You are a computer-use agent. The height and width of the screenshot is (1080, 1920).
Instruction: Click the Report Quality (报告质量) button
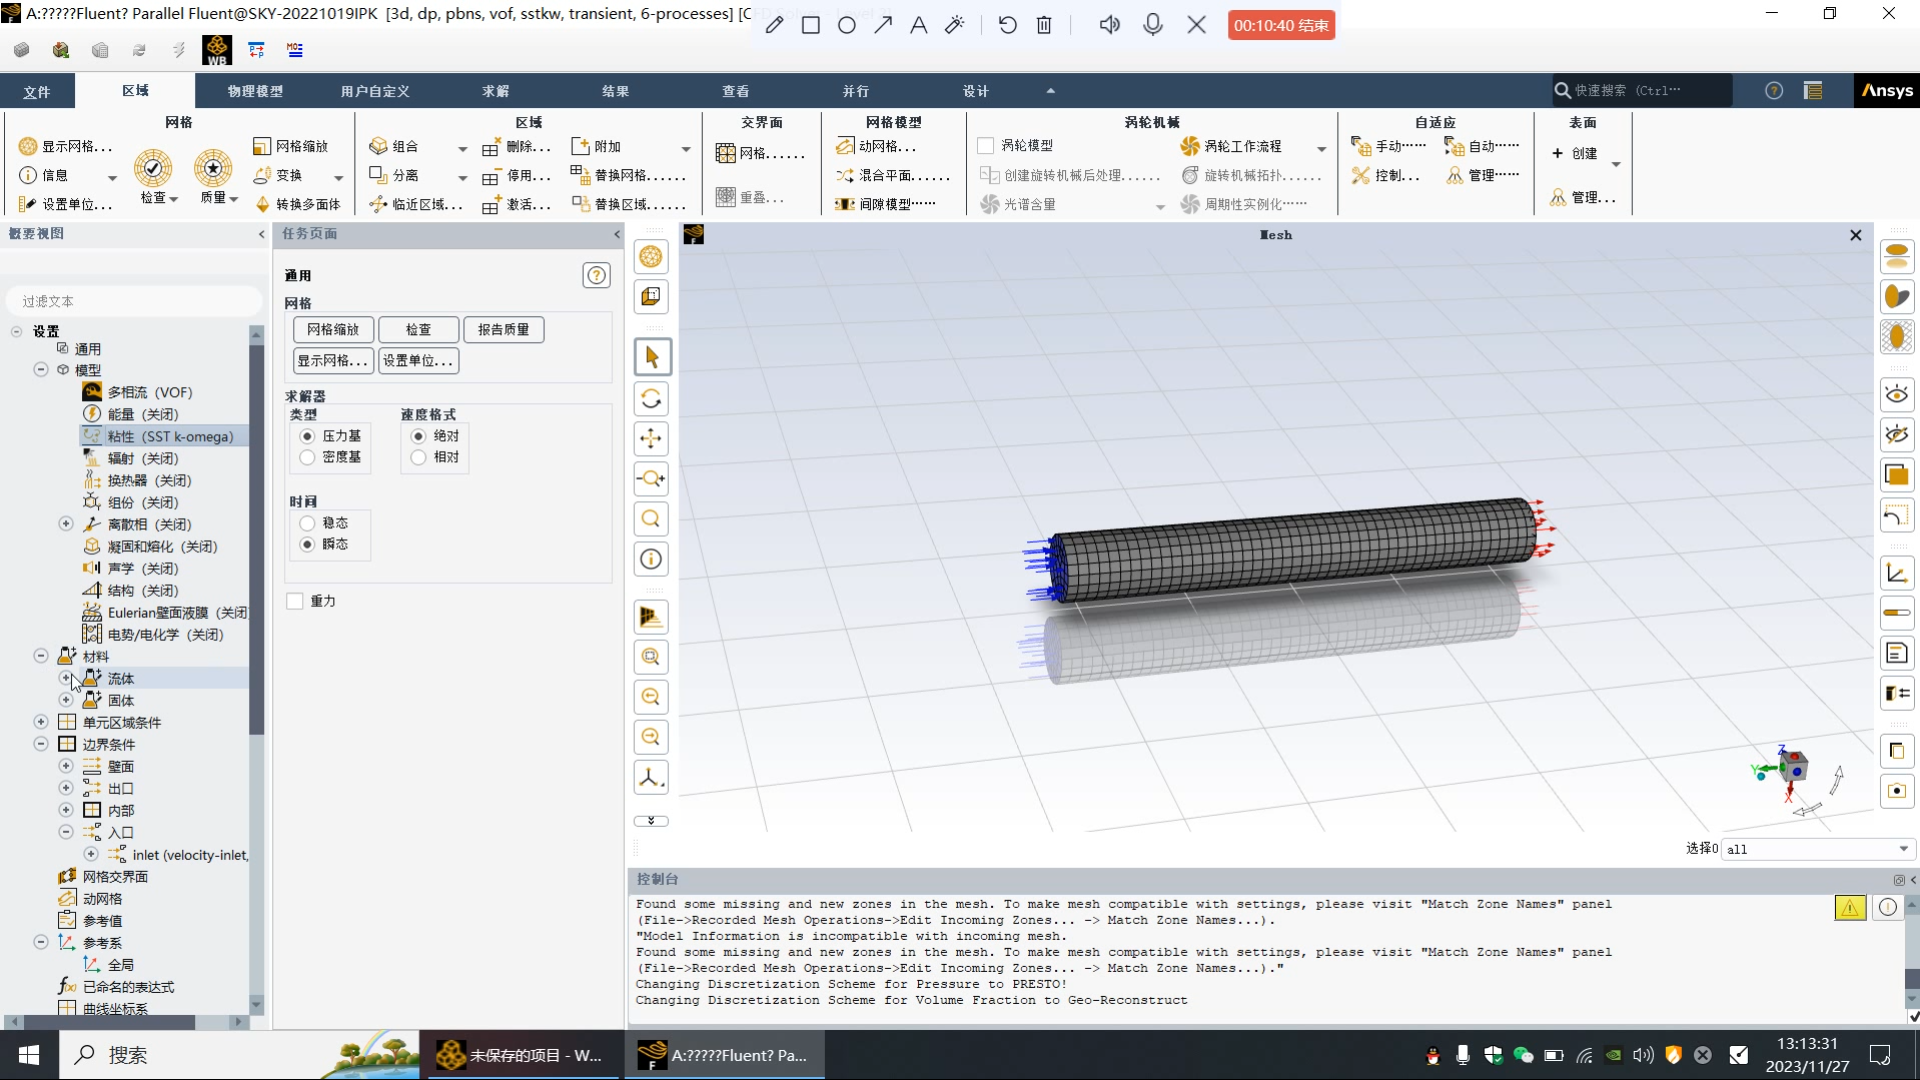pyautogui.click(x=503, y=330)
